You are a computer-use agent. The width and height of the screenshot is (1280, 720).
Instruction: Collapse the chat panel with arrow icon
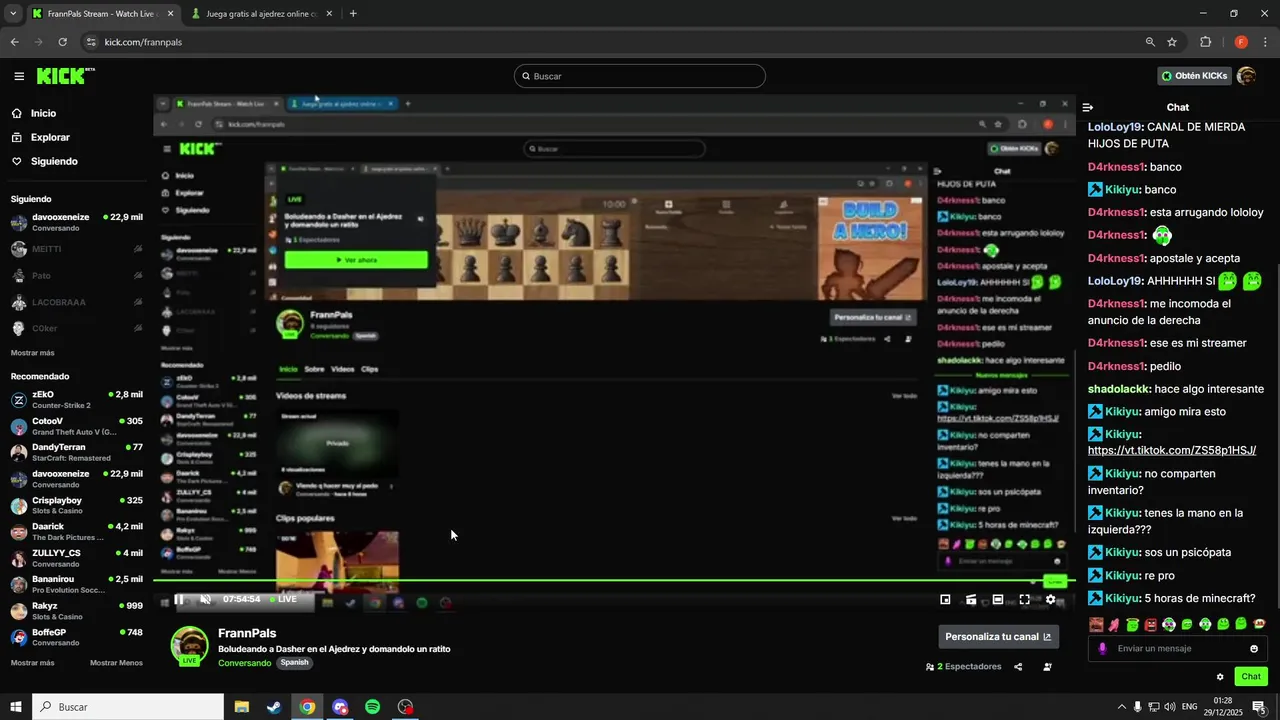pyautogui.click(x=1088, y=107)
